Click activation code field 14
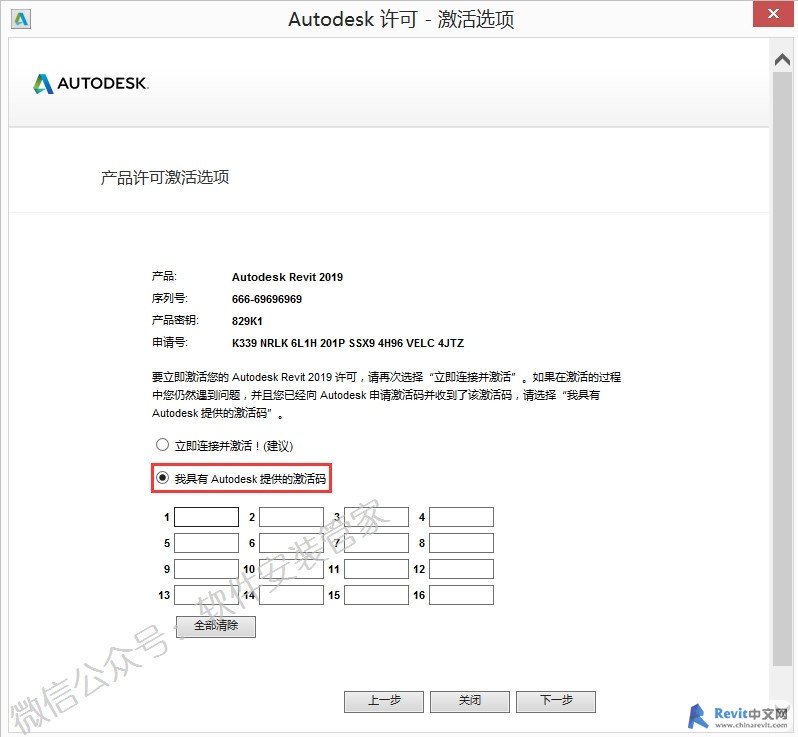 click(291, 595)
